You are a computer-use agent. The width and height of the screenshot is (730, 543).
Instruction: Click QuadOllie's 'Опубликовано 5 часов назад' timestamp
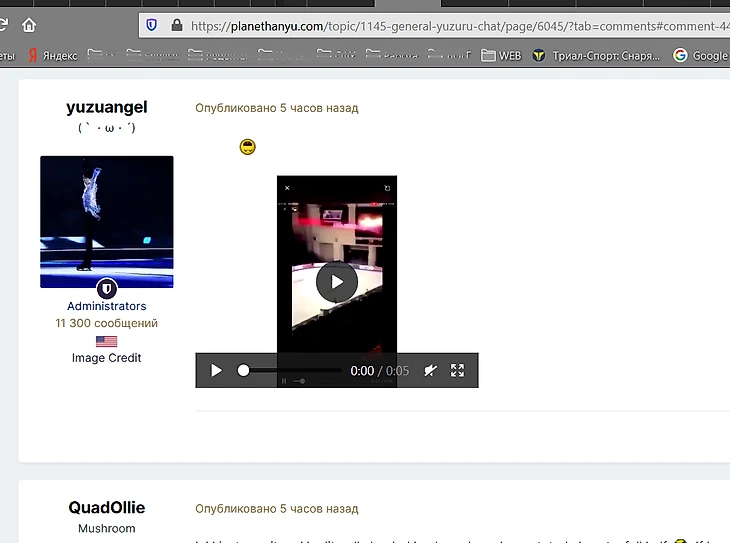[x=277, y=509]
